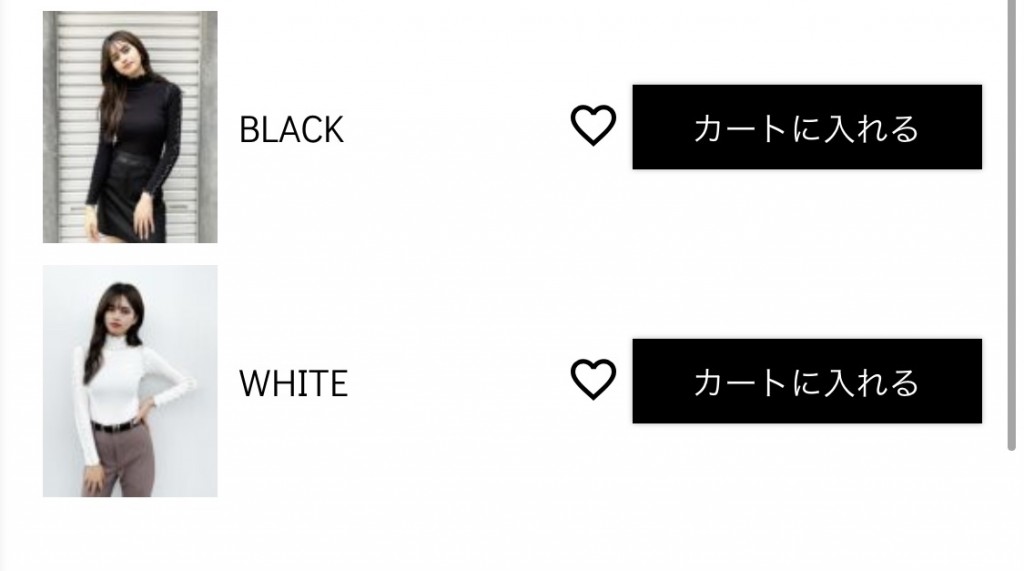Click the vertical scrollbar thumb

pos(1011,225)
